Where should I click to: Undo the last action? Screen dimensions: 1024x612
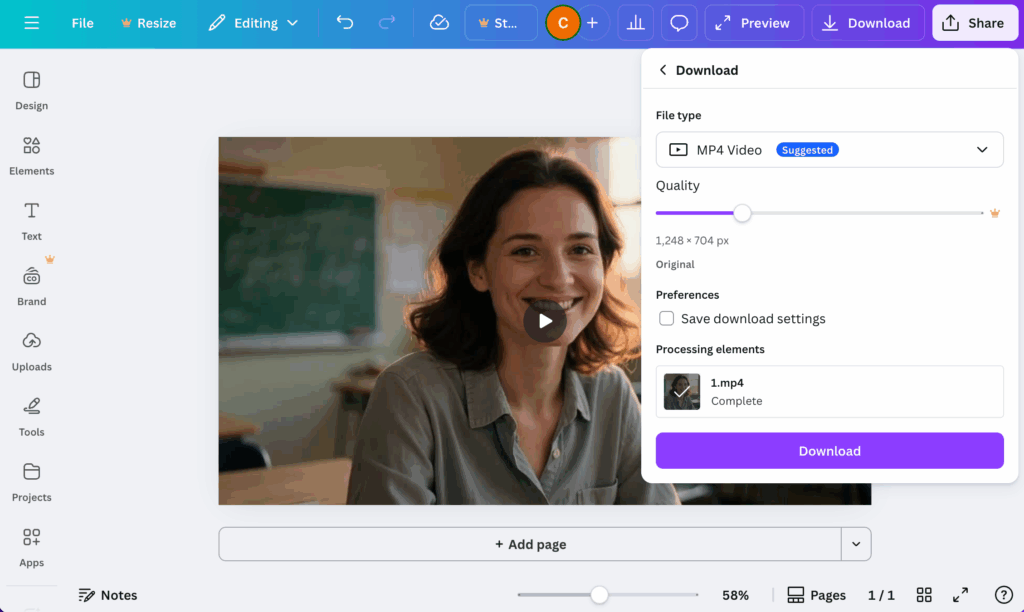click(345, 23)
